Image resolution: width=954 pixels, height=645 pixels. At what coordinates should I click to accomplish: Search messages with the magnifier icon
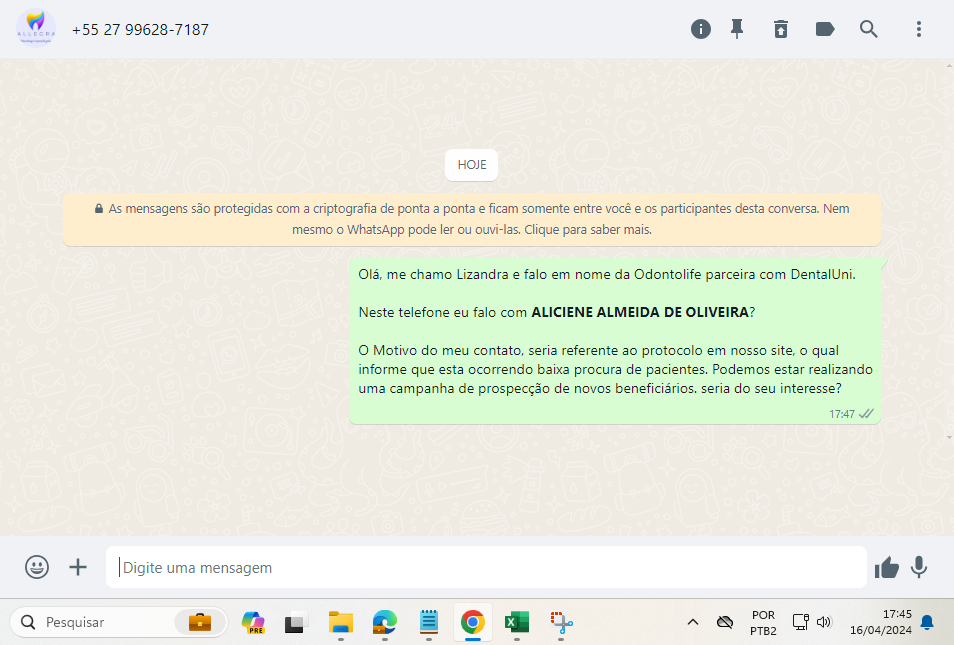tap(868, 29)
